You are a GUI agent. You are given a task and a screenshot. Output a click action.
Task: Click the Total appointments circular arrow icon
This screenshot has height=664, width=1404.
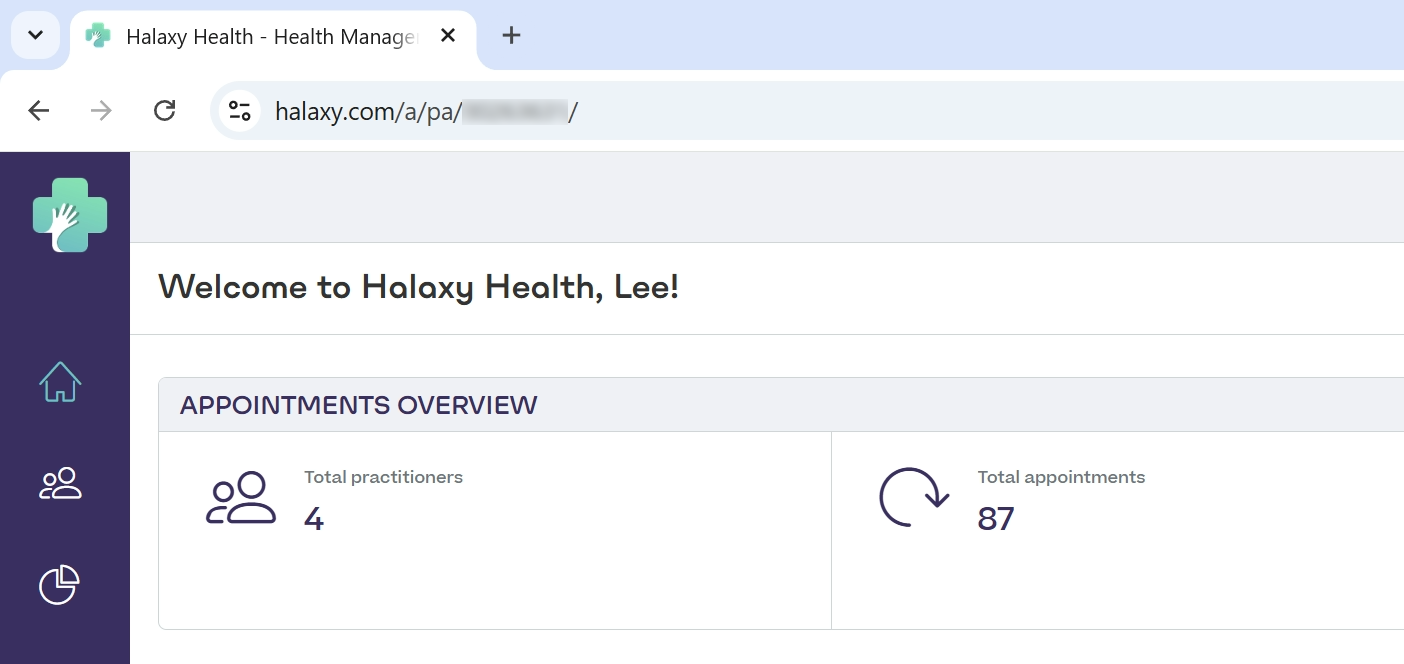(x=914, y=497)
